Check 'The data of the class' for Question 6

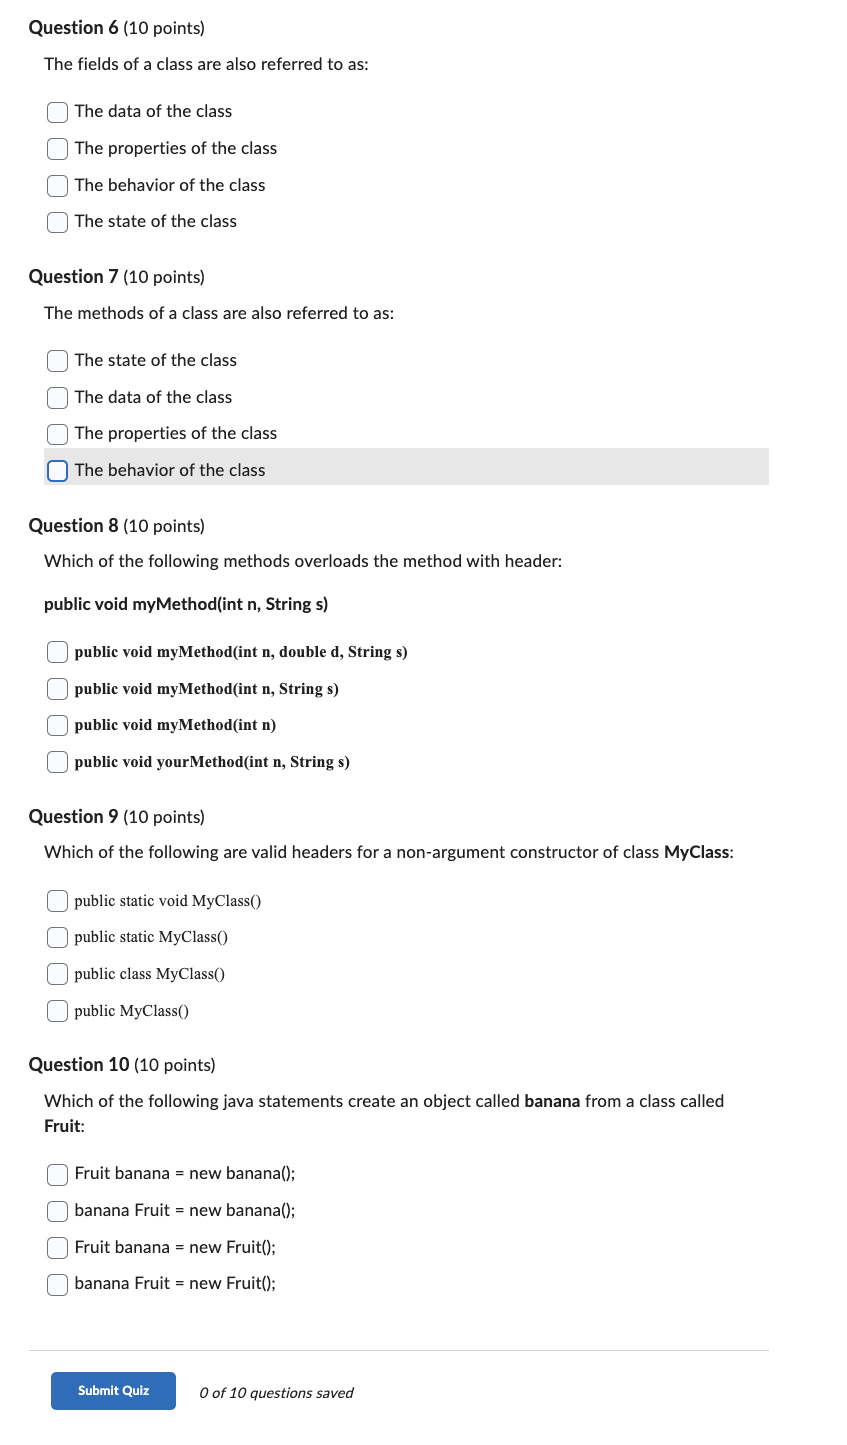(x=57, y=112)
